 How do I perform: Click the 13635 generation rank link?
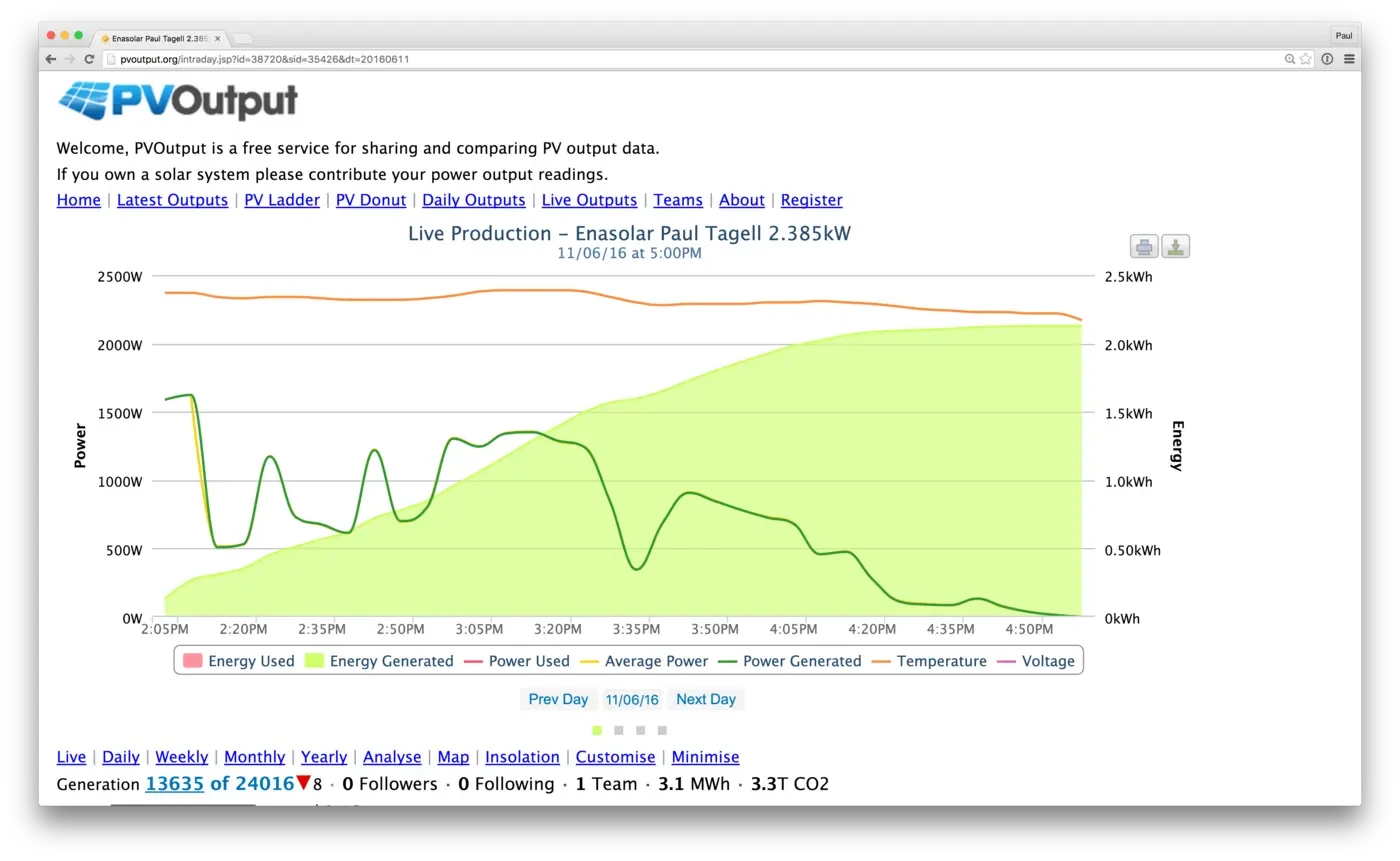[175, 784]
